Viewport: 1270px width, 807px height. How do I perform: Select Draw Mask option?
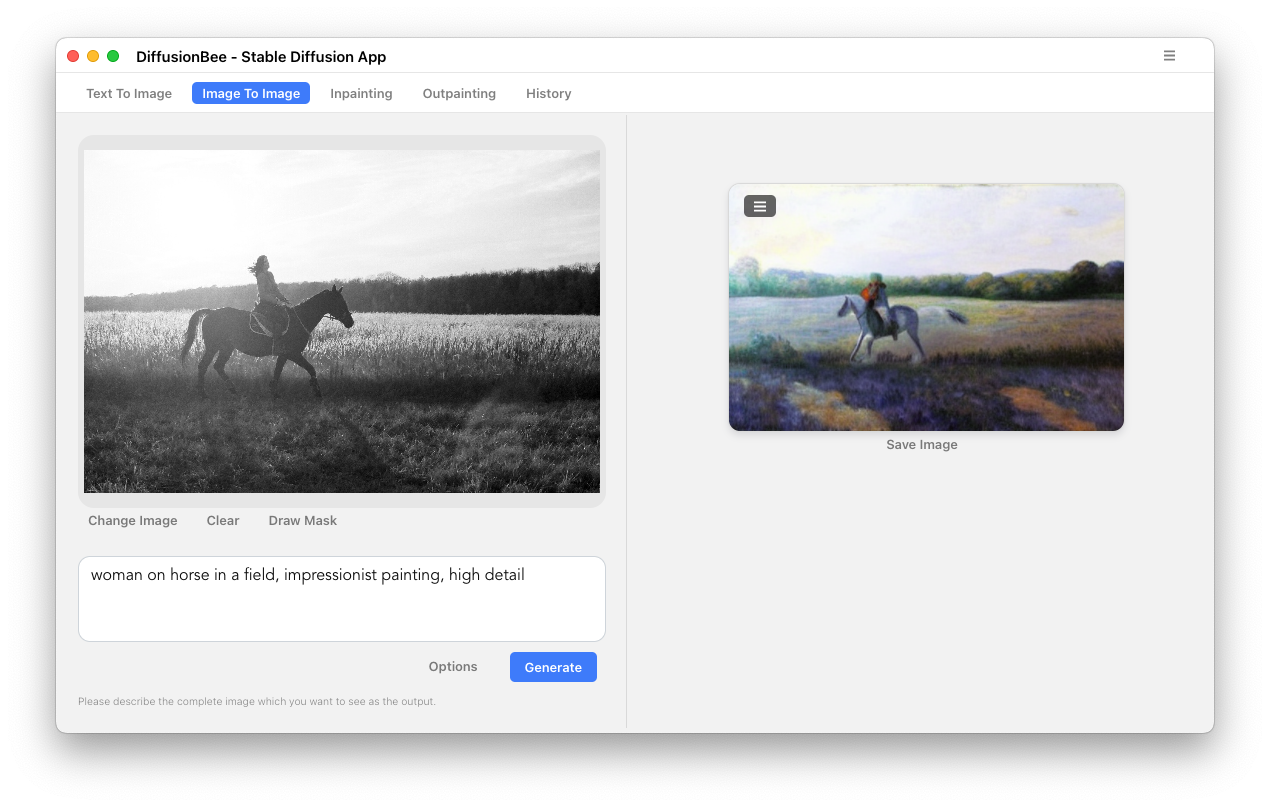pos(302,520)
